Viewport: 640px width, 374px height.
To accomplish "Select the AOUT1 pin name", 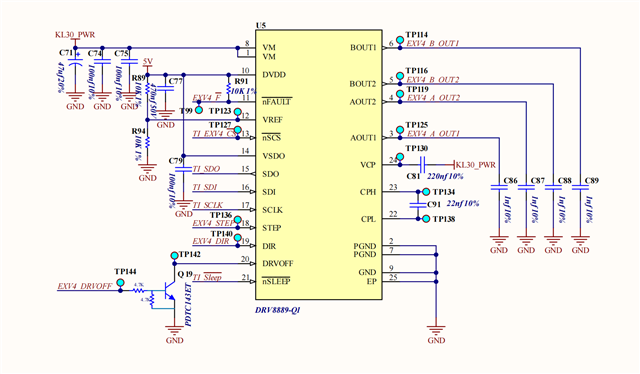I will pyautogui.click(x=363, y=138).
